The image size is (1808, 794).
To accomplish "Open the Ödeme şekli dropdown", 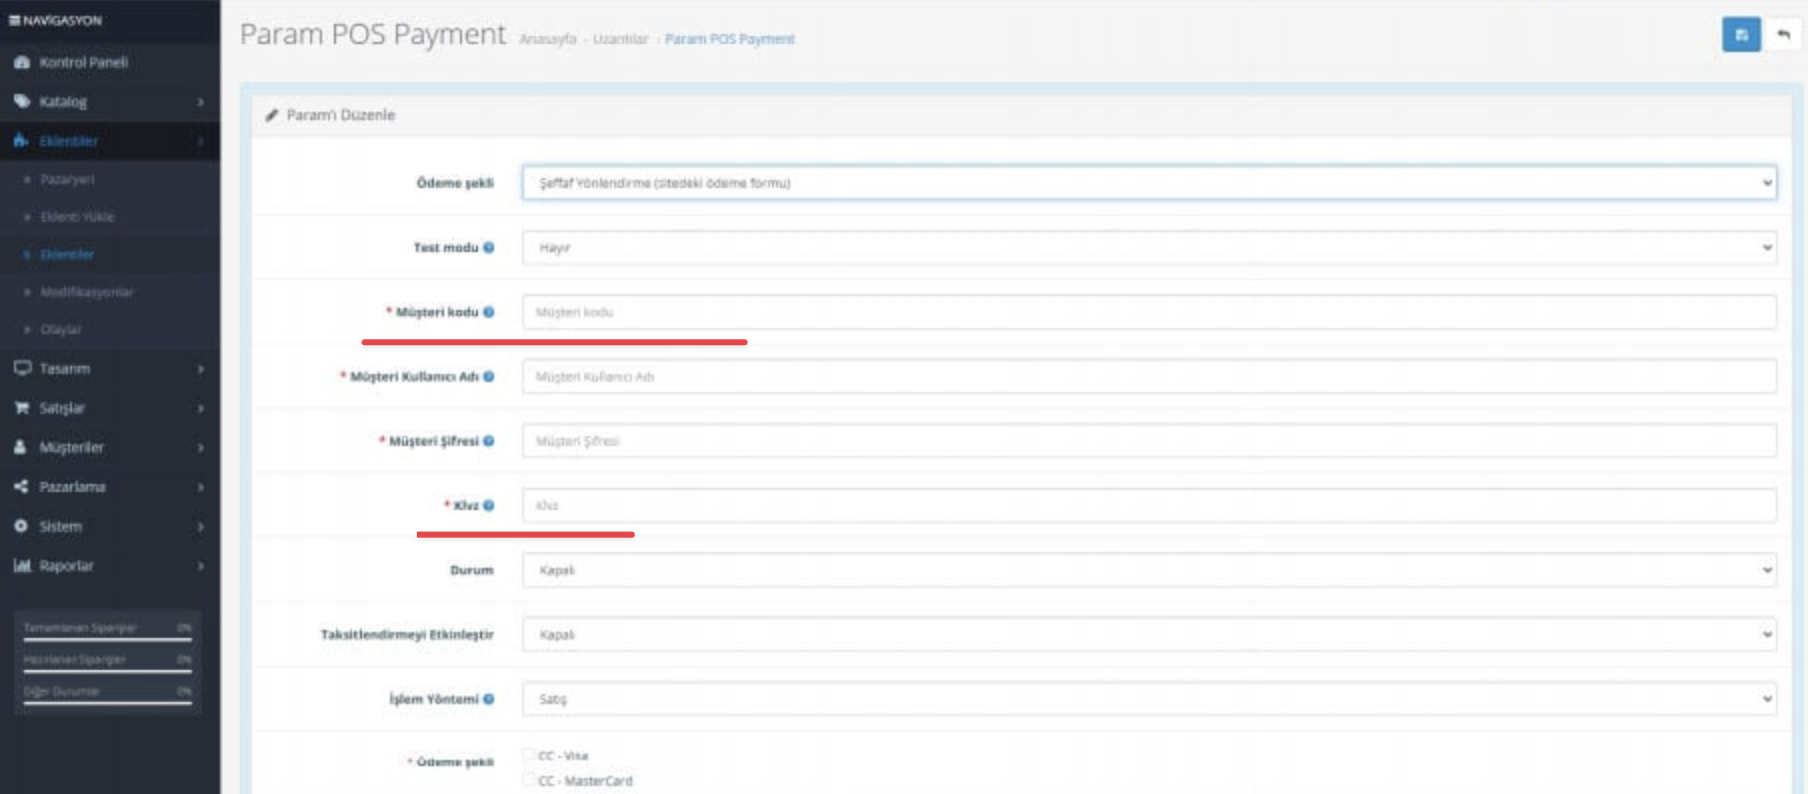I will coord(1148,183).
